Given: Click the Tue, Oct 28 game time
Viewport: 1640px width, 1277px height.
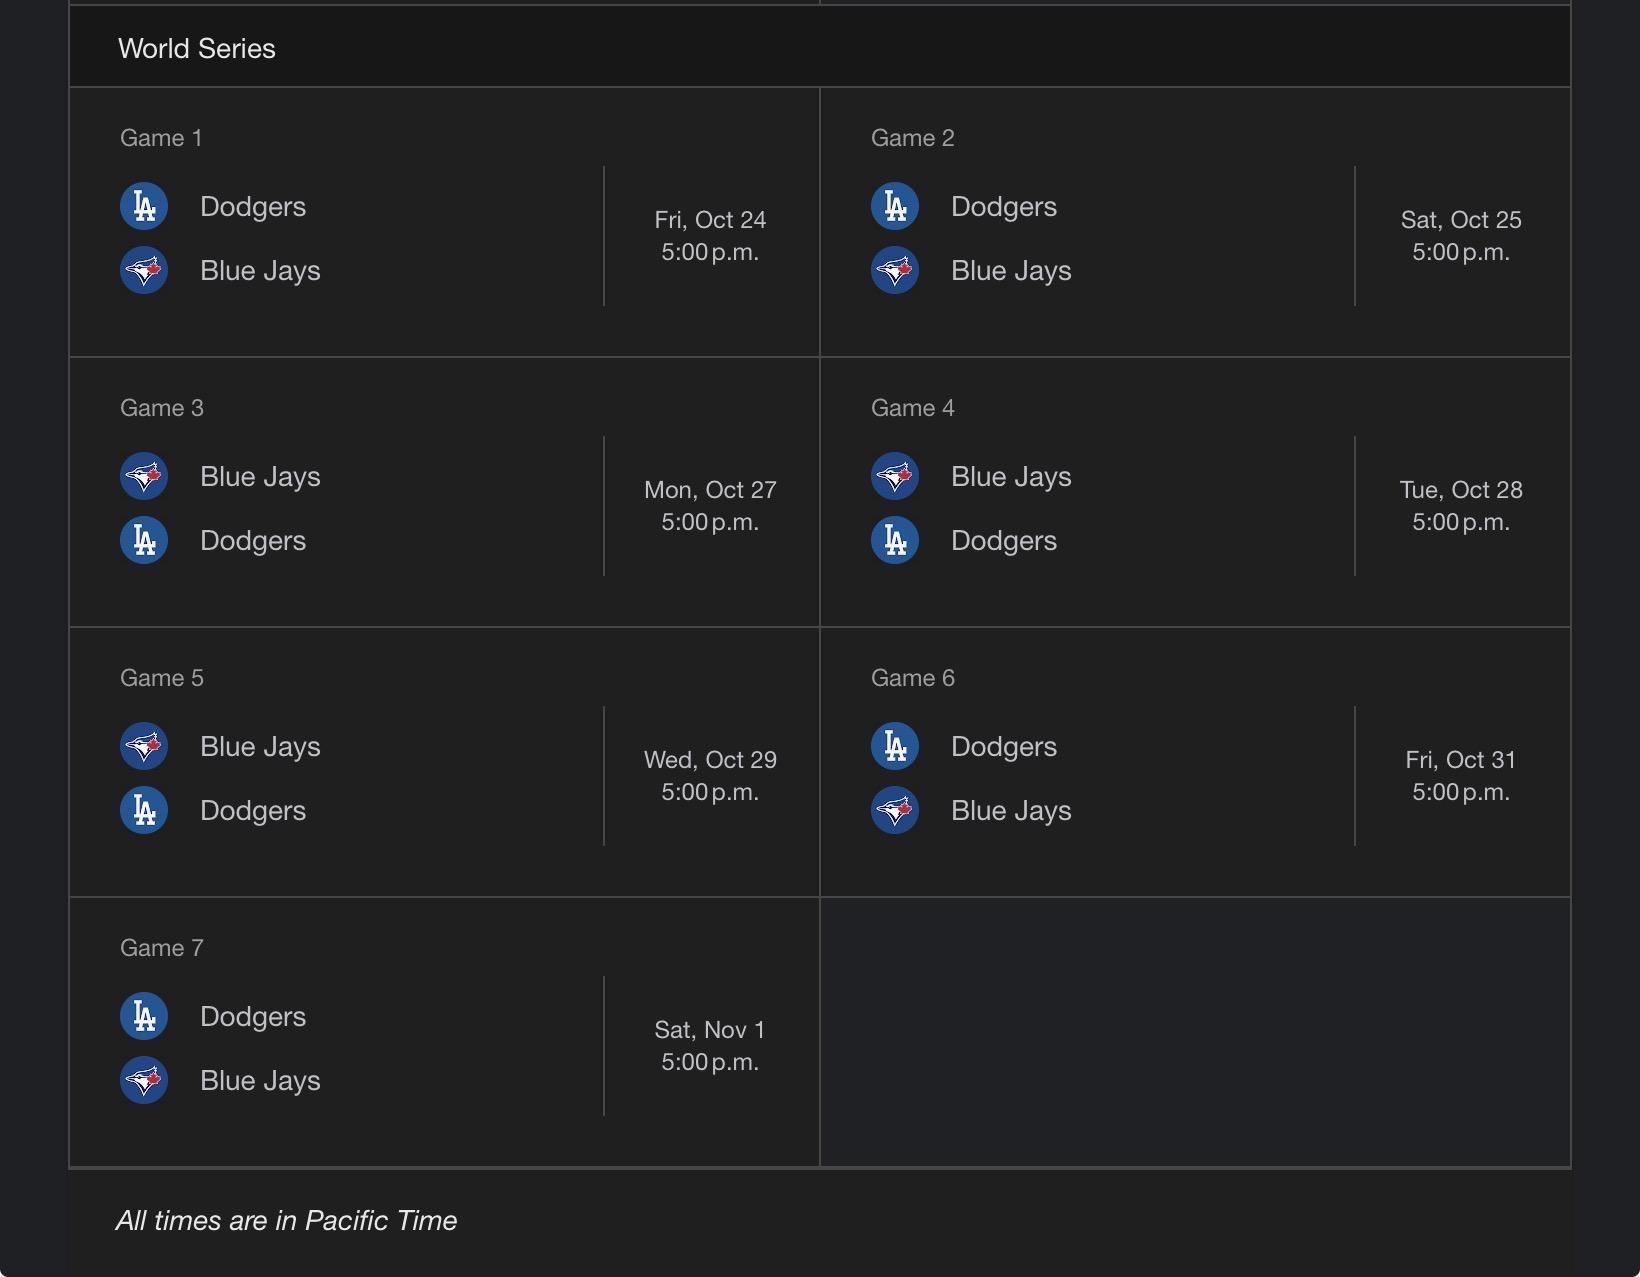Looking at the screenshot, I should pos(1461,522).
